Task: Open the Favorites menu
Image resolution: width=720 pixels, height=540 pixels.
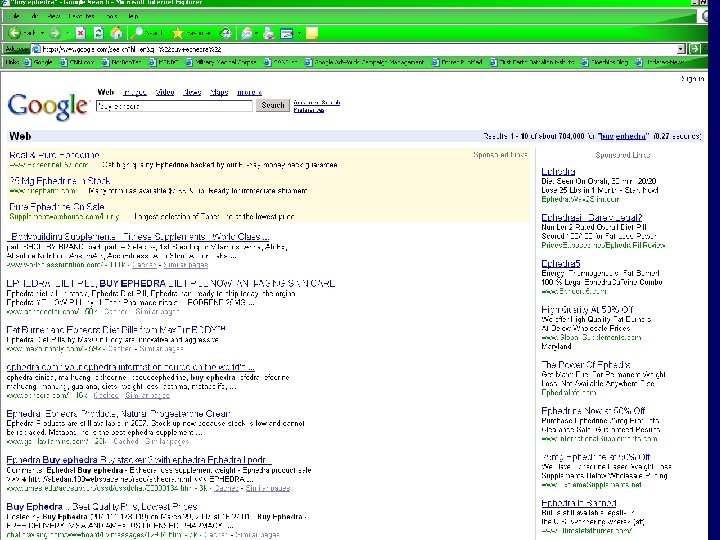Action: pos(81,16)
